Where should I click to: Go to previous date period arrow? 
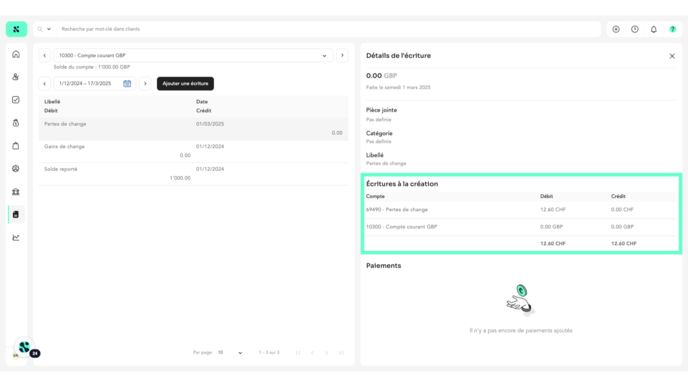tap(44, 83)
